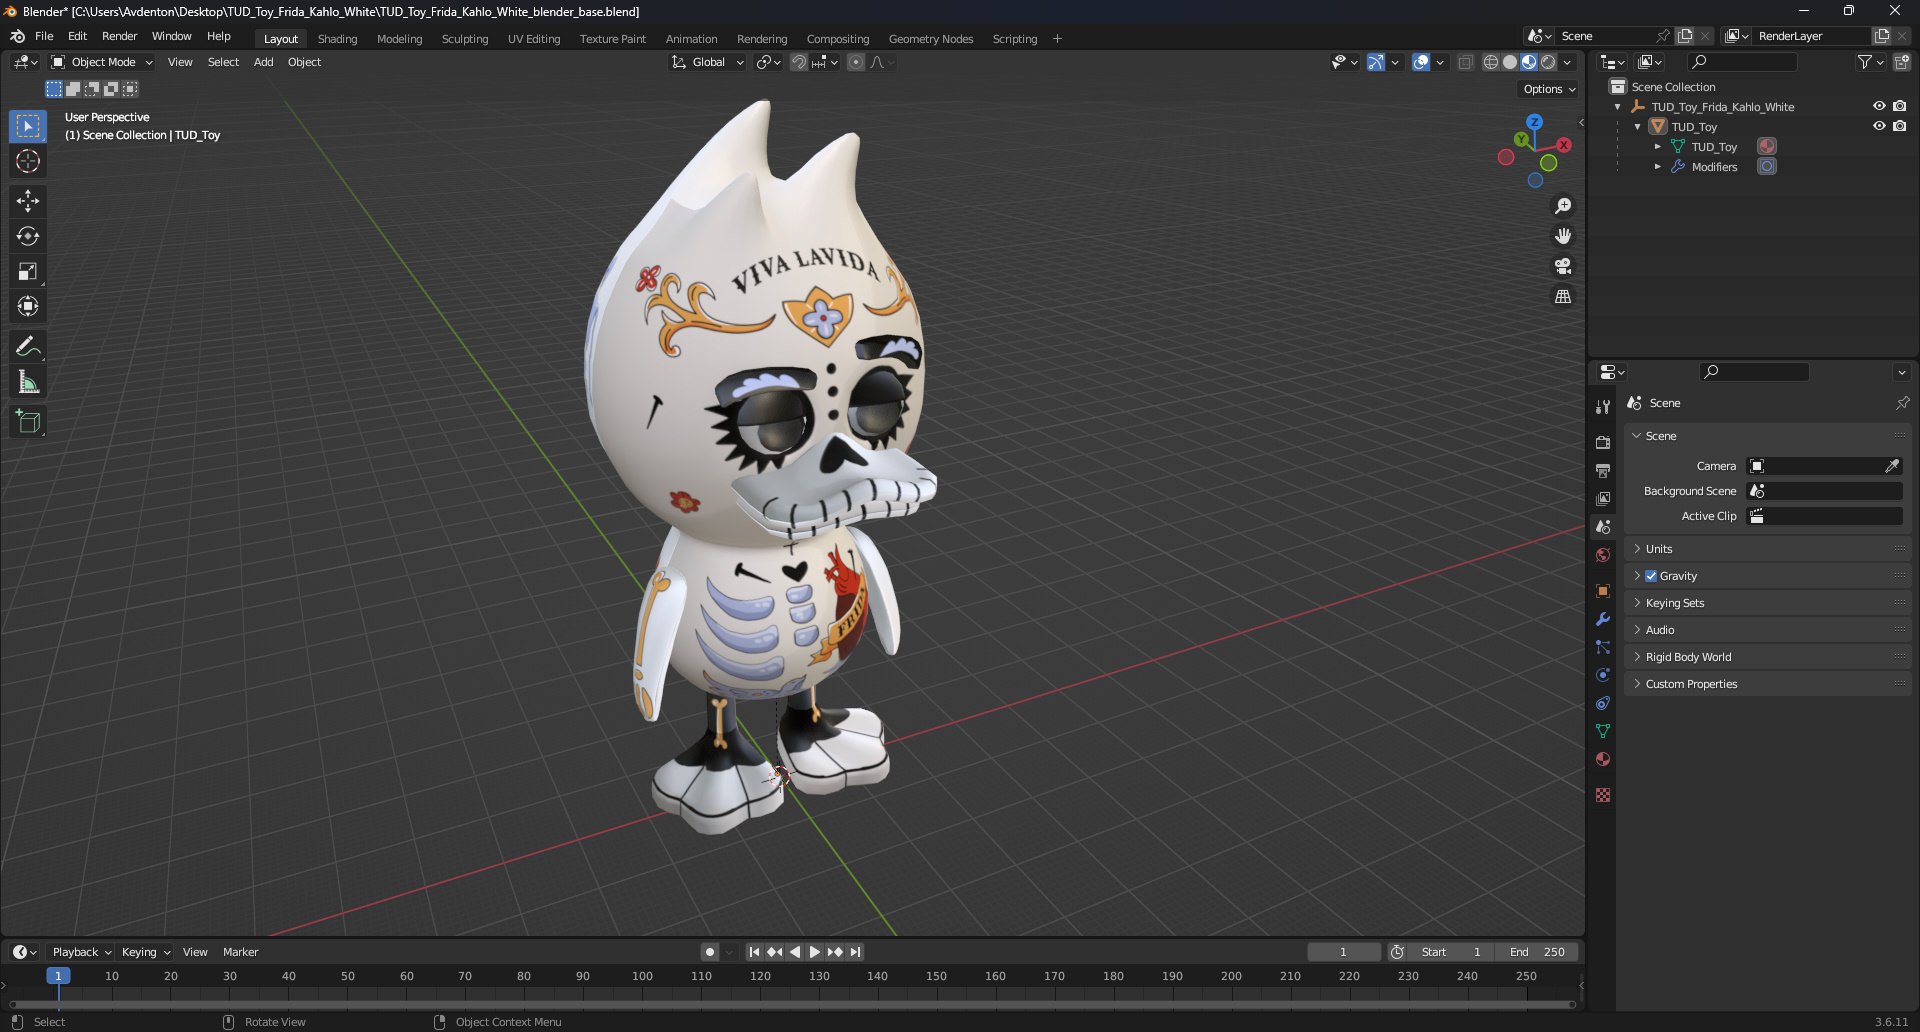
Task: Select the Rotate tool
Action: pyautogui.click(x=28, y=236)
